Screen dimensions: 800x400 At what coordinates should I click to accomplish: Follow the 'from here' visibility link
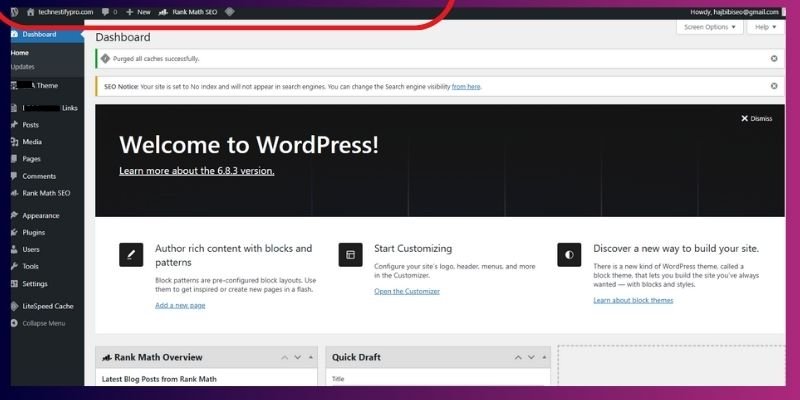[466, 87]
